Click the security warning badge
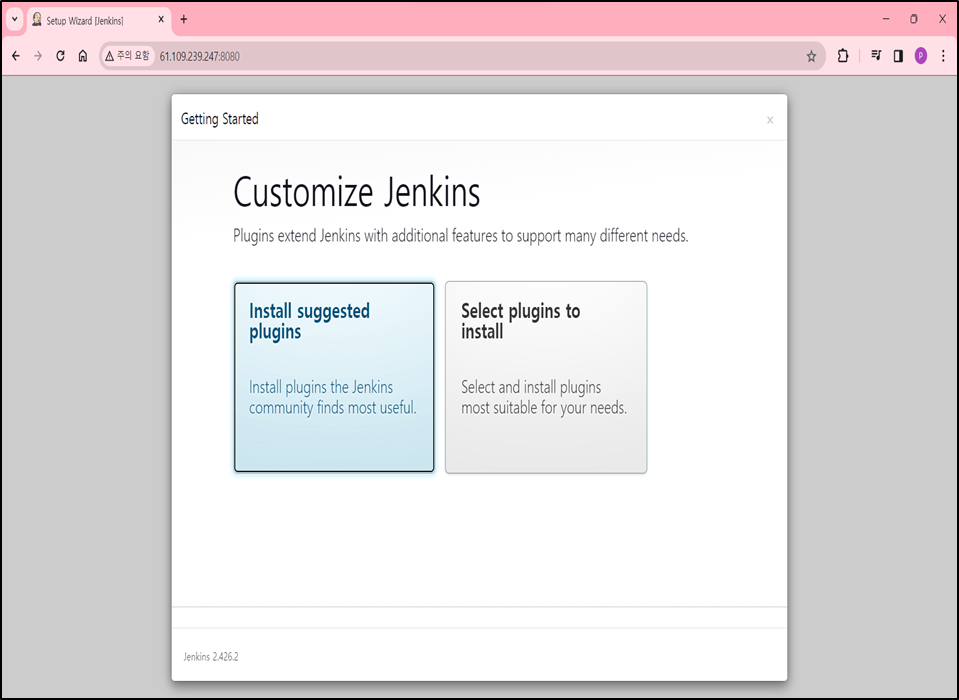The width and height of the screenshot is (959, 700). (x=127, y=56)
